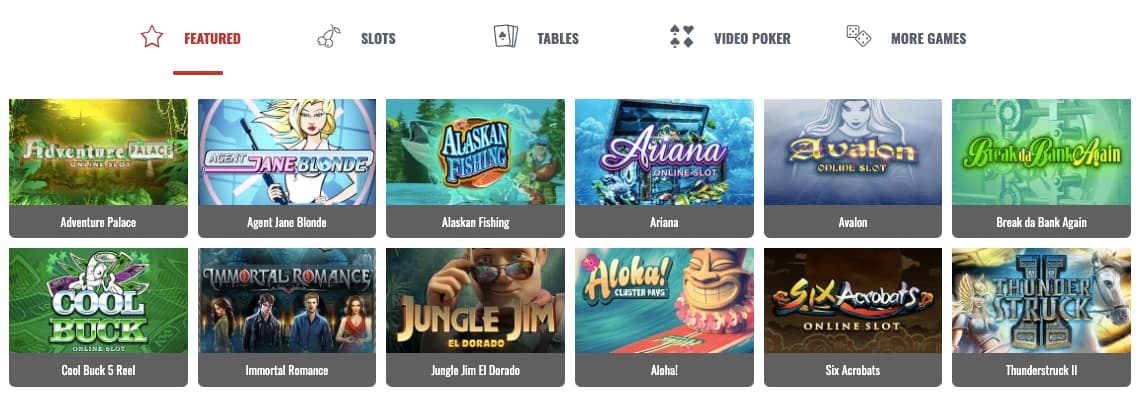1144x406 pixels.
Task: Open the Thunderstruck II game thumbnail
Action: click(1041, 301)
